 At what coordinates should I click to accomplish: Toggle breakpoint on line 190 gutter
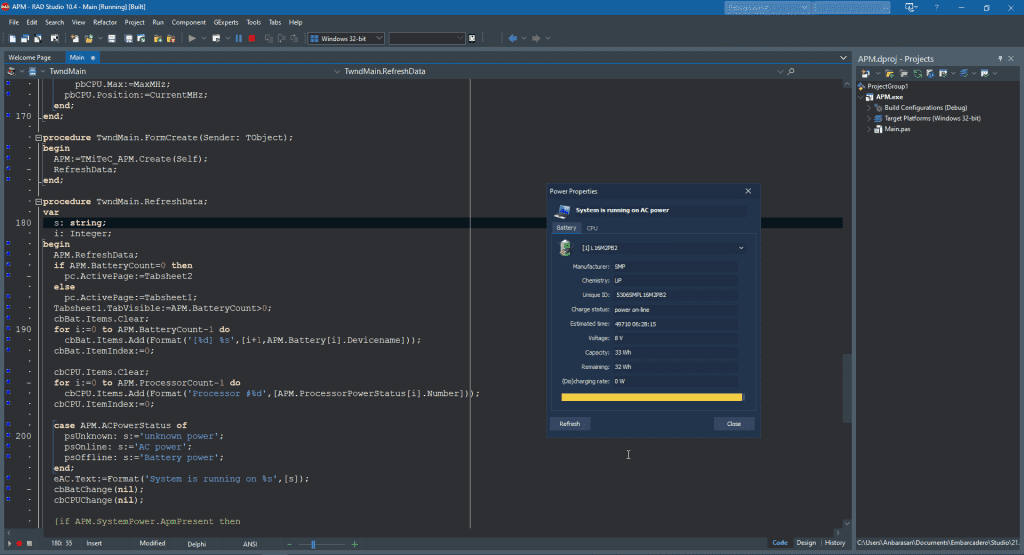tap(8, 330)
